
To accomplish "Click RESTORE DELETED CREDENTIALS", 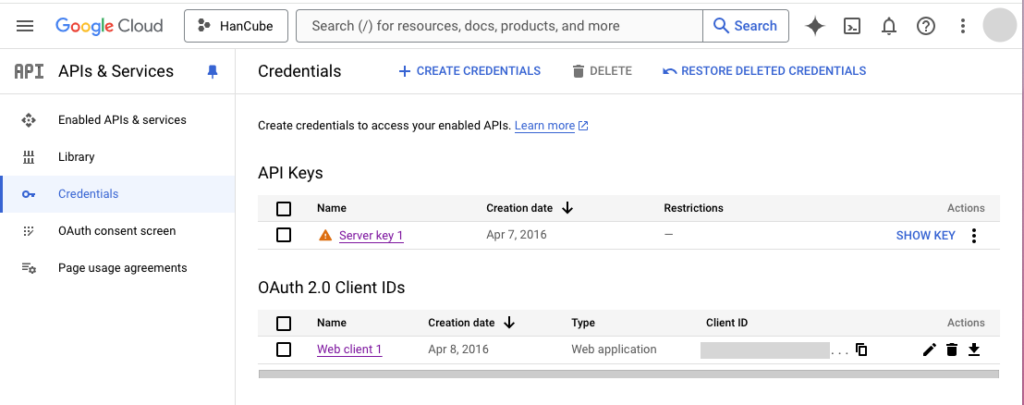I will click(764, 71).
